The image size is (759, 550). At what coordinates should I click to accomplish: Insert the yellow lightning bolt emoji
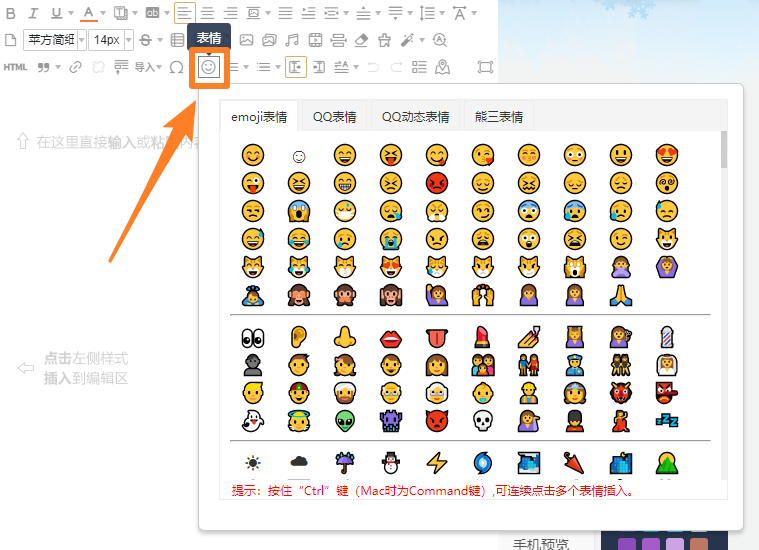pyautogui.click(x=436, y=463)
